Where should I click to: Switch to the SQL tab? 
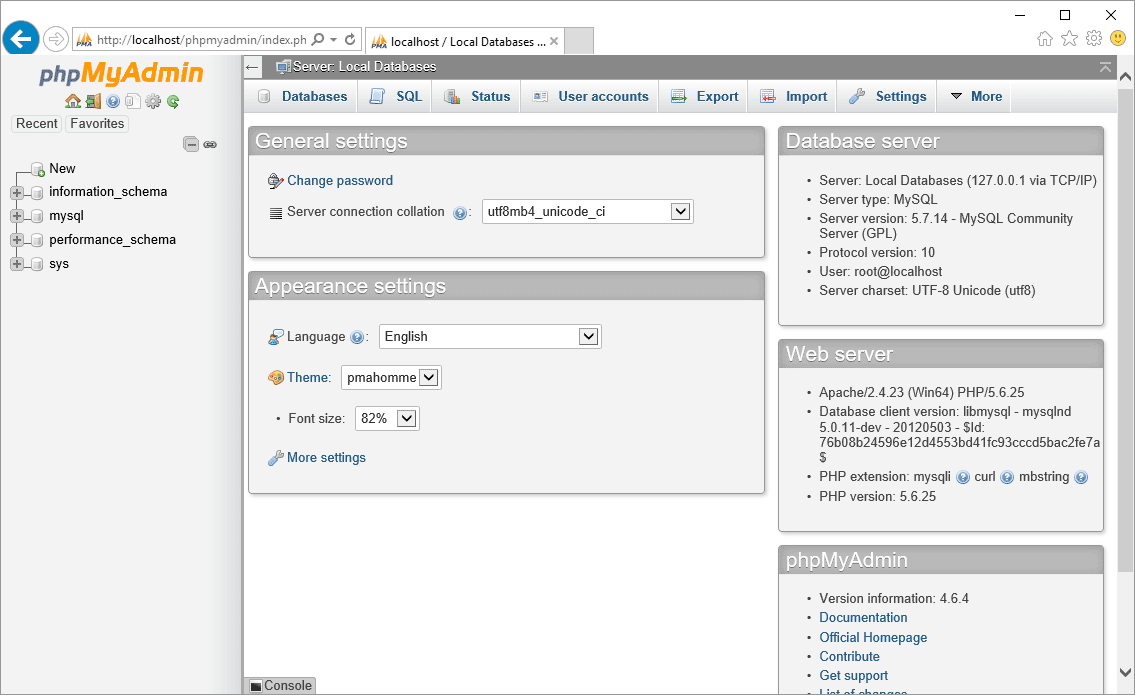pyautogui.click(x=397, y=97)
